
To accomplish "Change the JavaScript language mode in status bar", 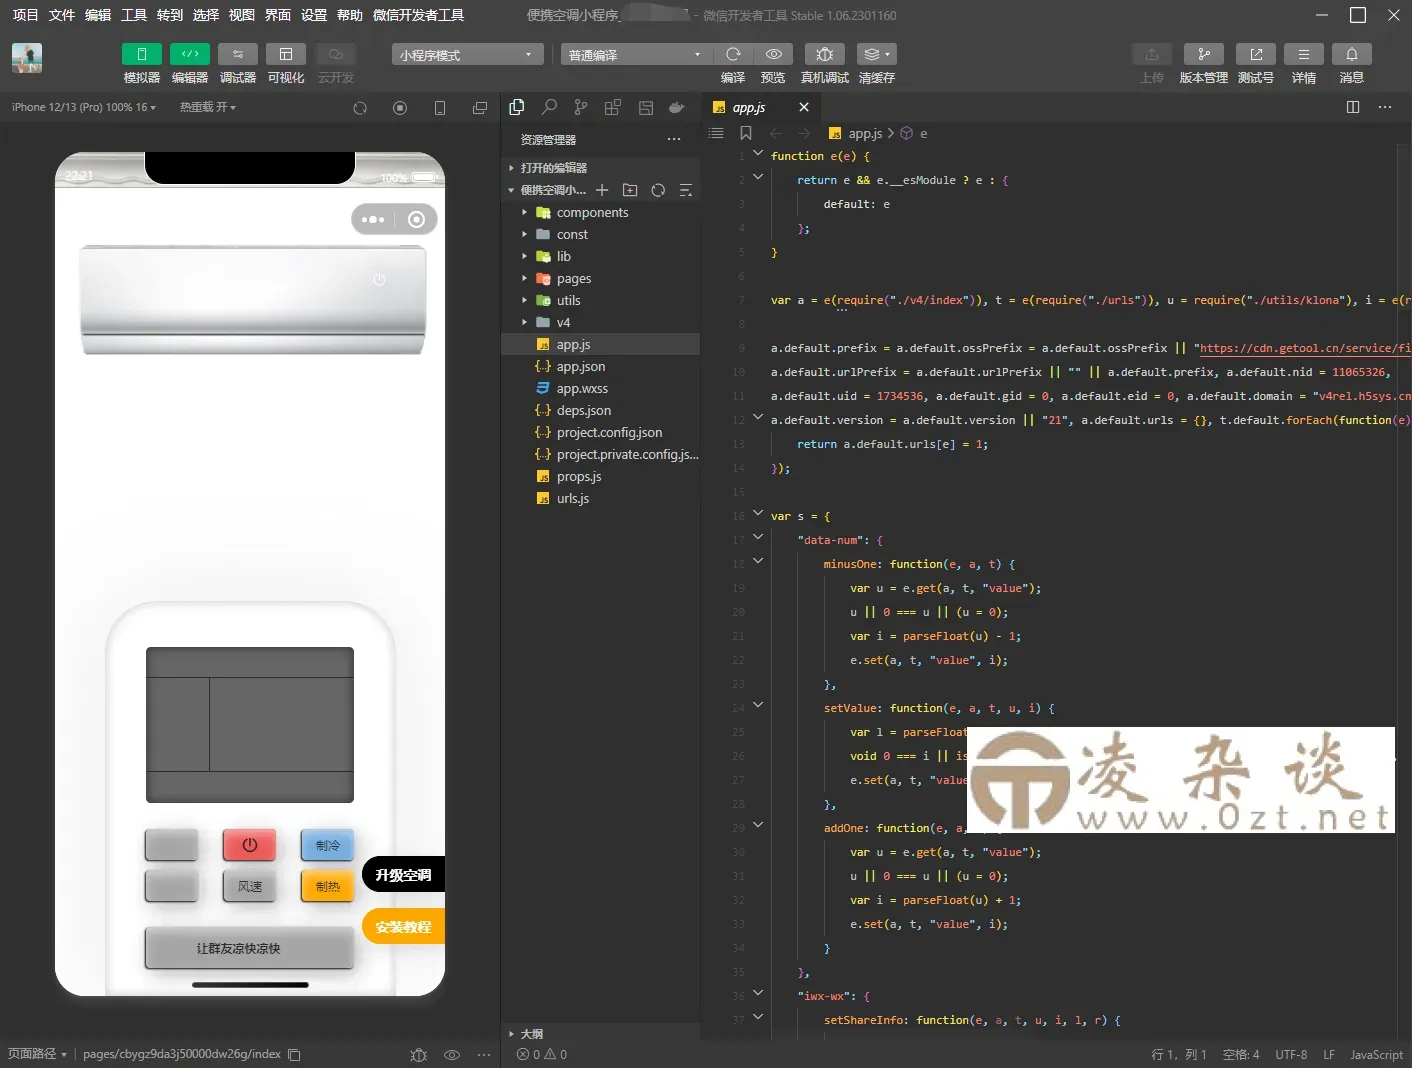I will click(1376, 1054).
